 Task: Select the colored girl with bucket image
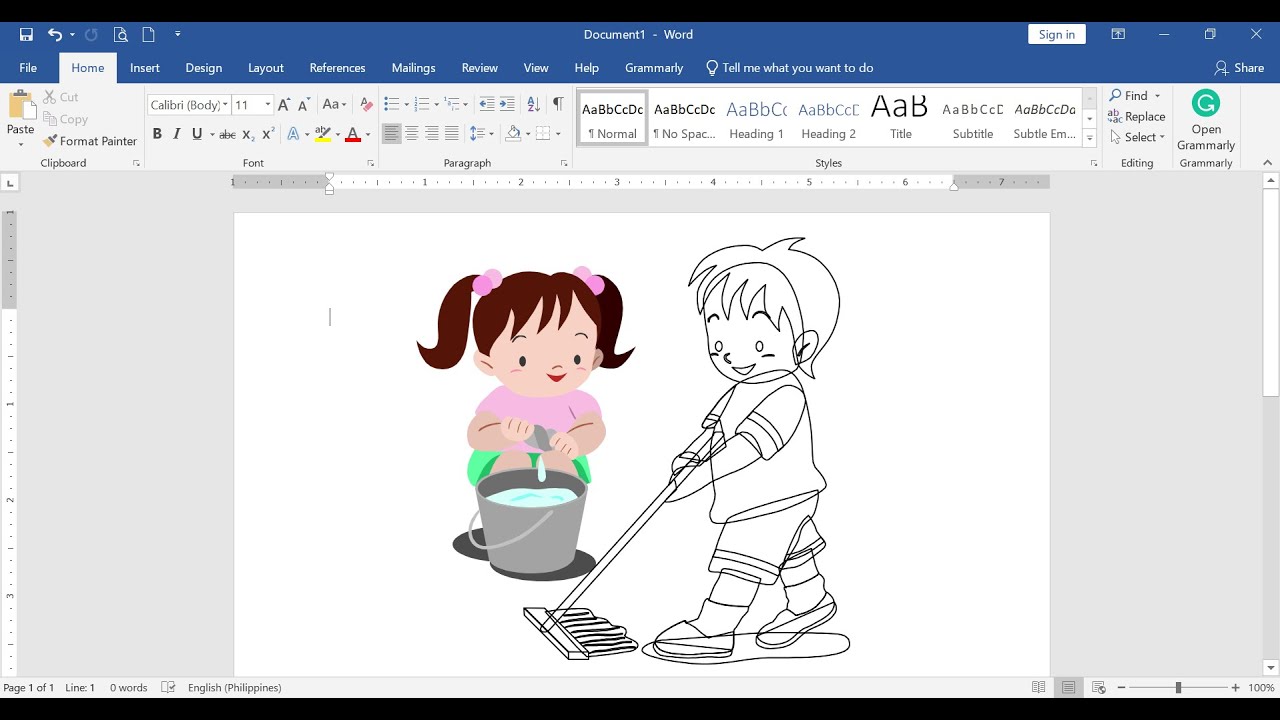[526, 423]
